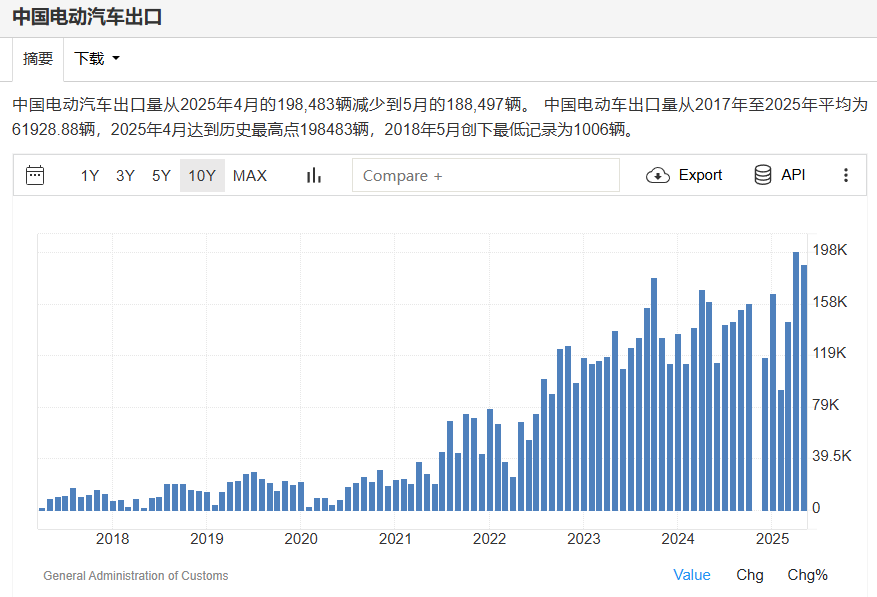The image size is (877, 597).
Task: Show the Value view
Action: coord(692,575)
